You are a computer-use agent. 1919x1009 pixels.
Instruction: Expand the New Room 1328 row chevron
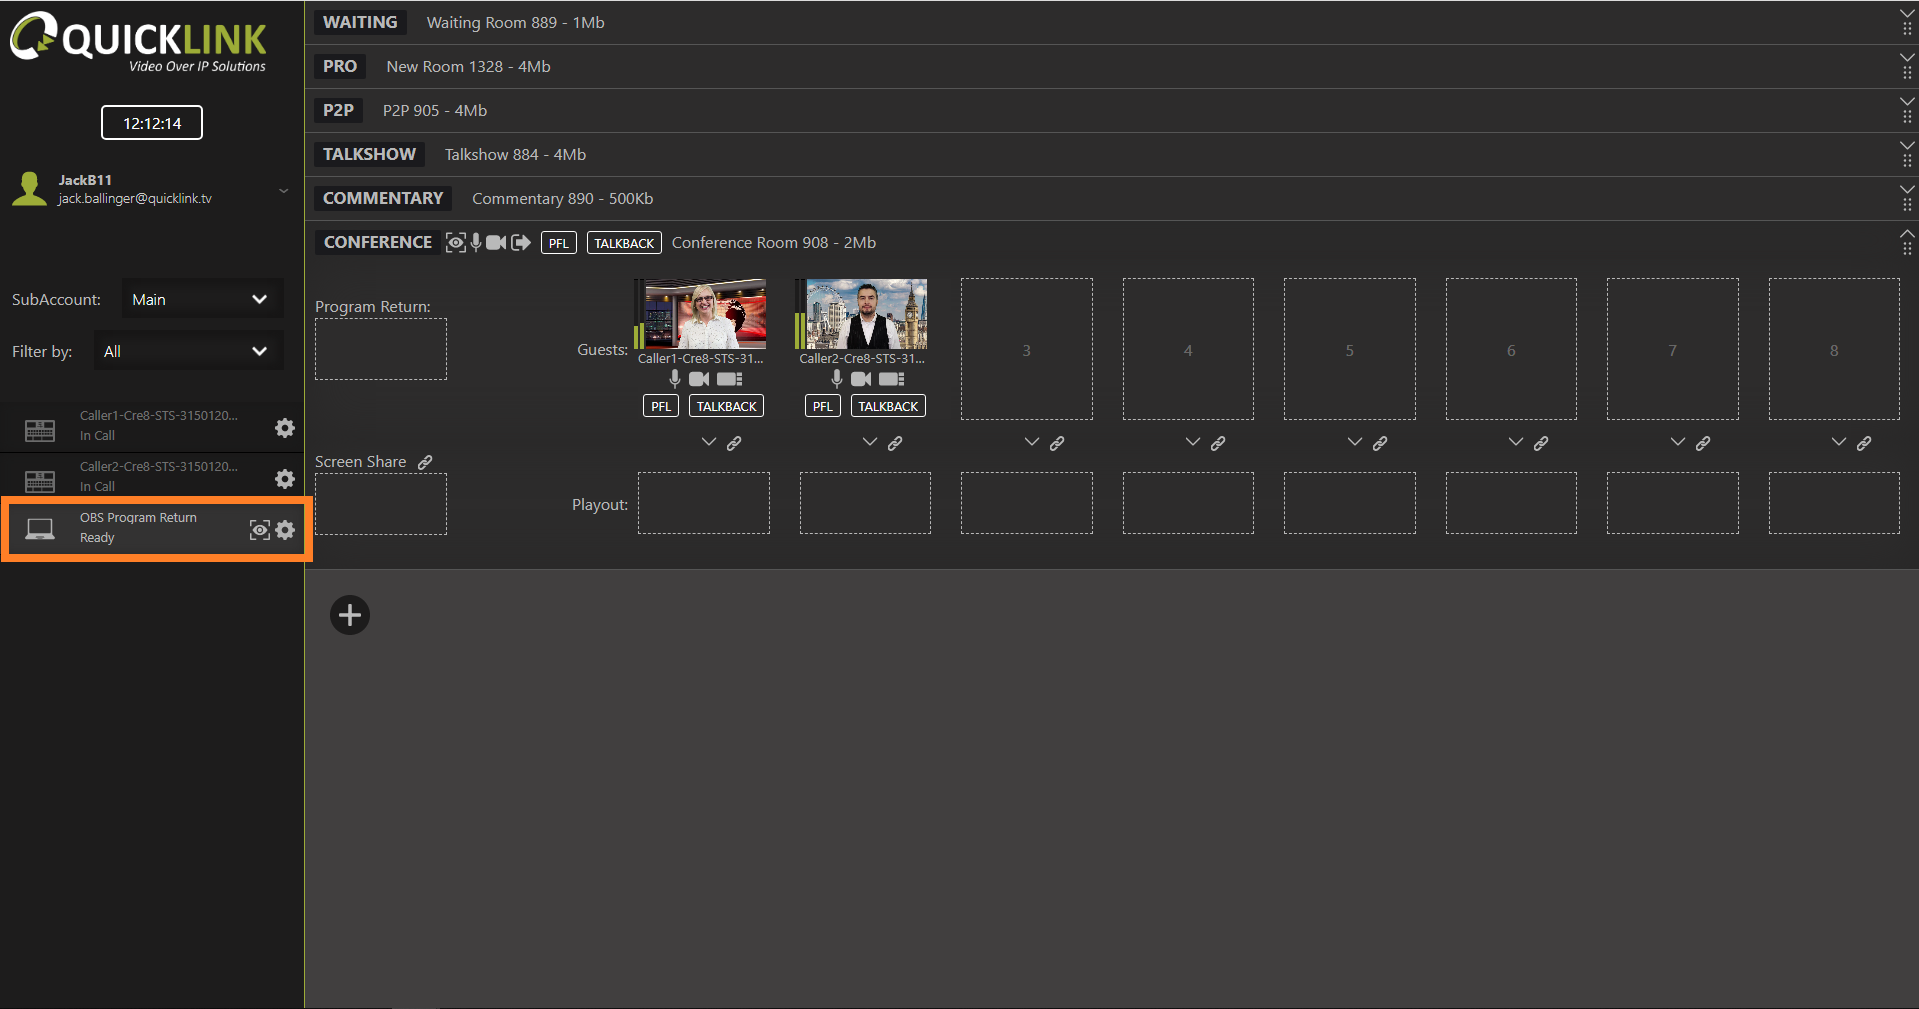click(1907, 57)
